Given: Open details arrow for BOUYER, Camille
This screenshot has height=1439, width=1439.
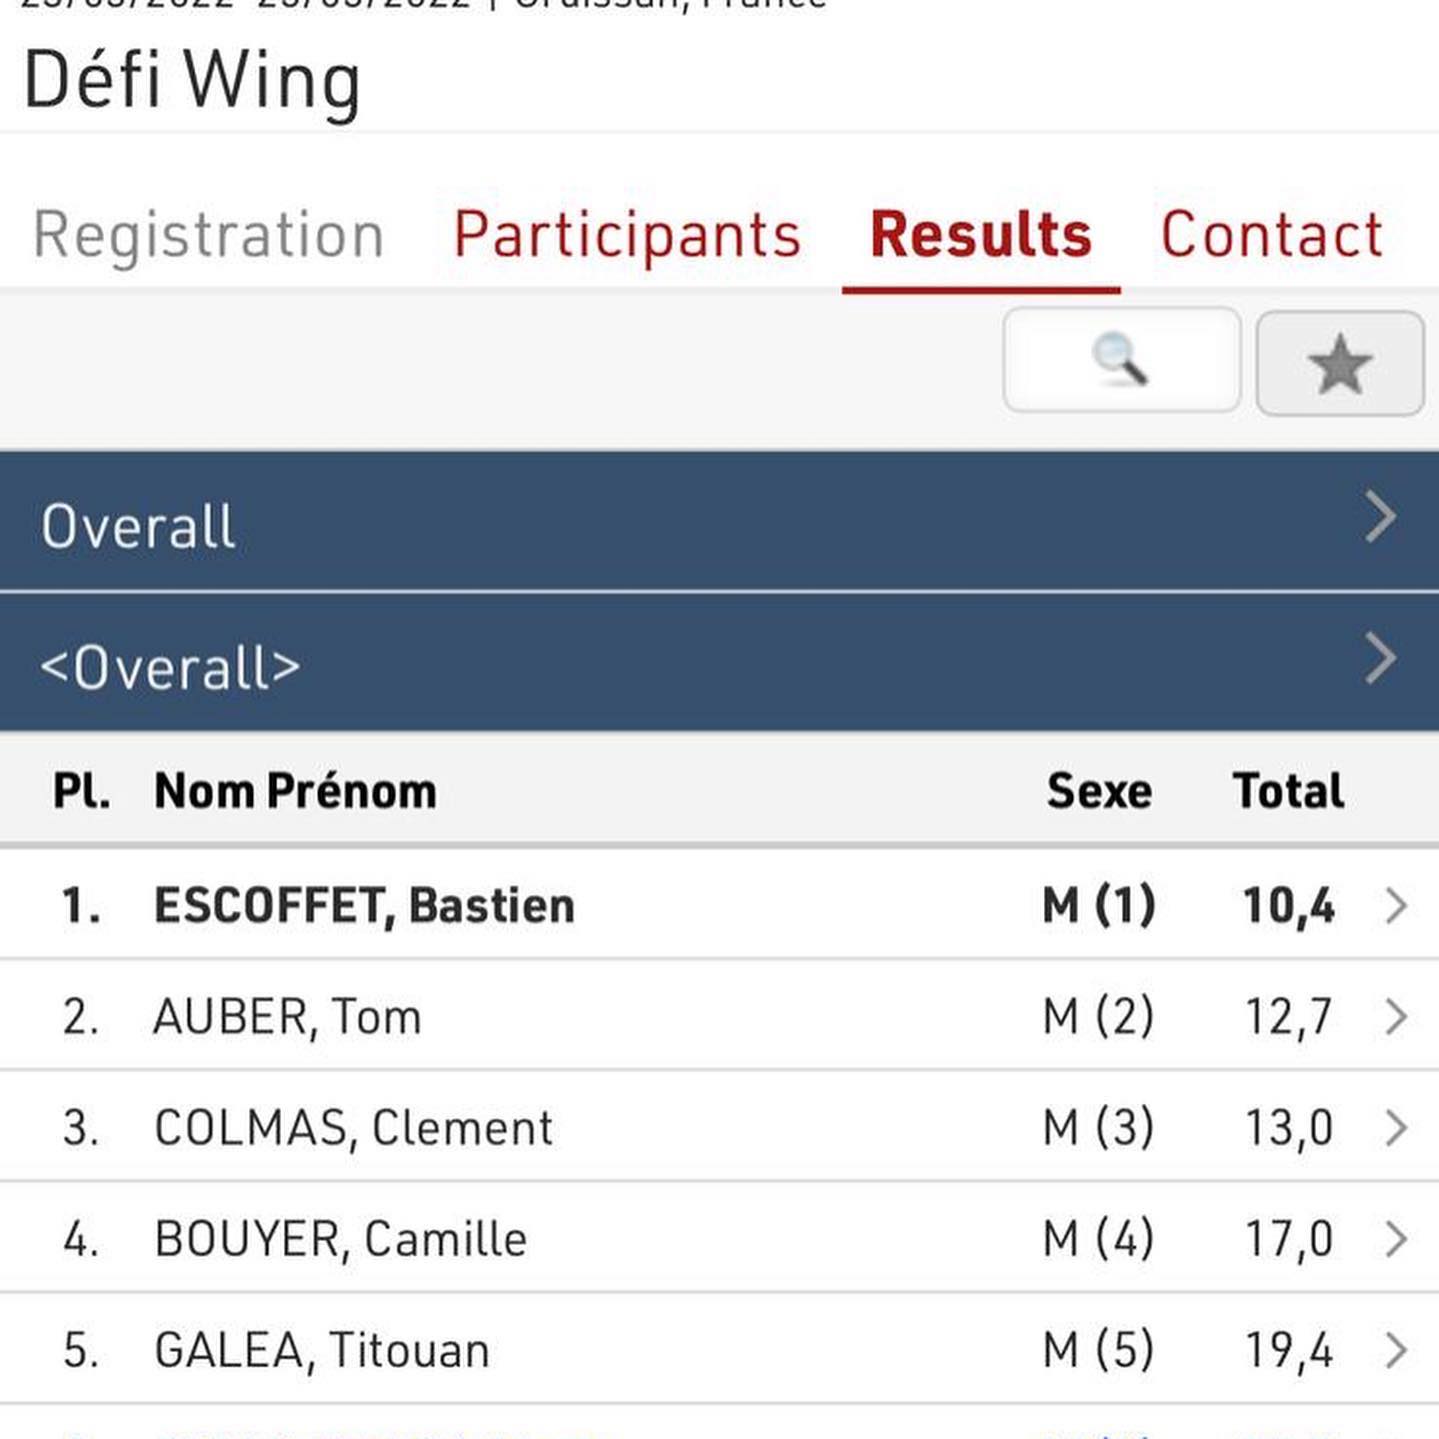Looking at the screenshot, I should (1396, 1239).
